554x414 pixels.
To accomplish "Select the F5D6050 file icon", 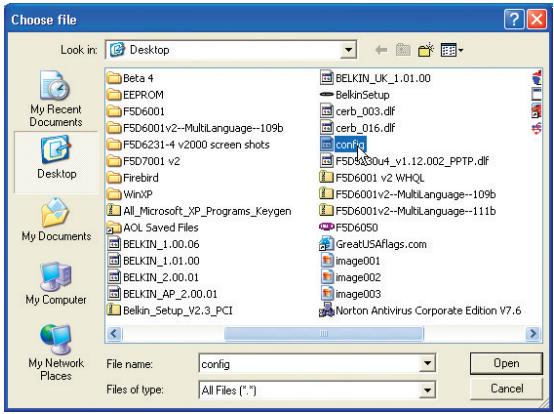I will tap(326, 227).
